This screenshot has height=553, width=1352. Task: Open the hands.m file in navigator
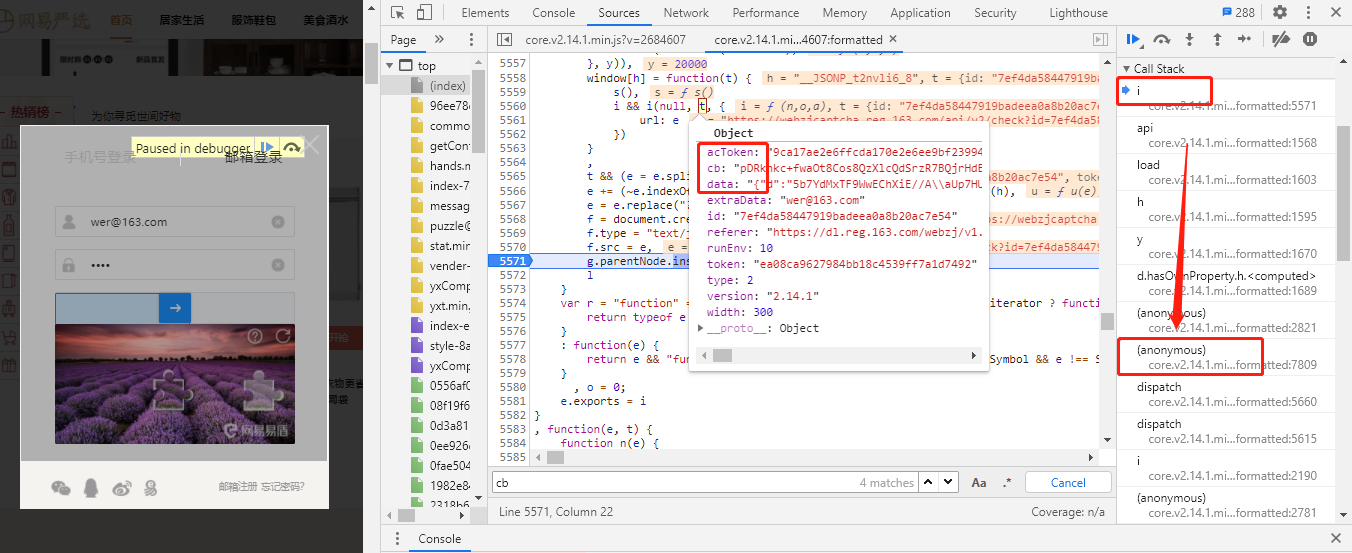[449, 166]
